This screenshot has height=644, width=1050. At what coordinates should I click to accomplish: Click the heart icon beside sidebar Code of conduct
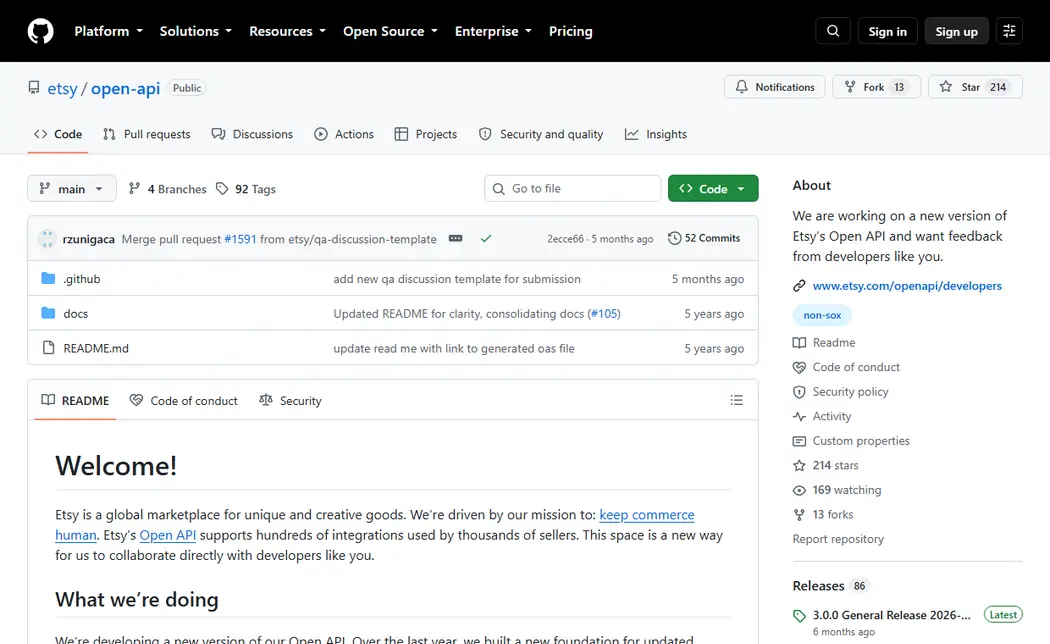(799, 368)
